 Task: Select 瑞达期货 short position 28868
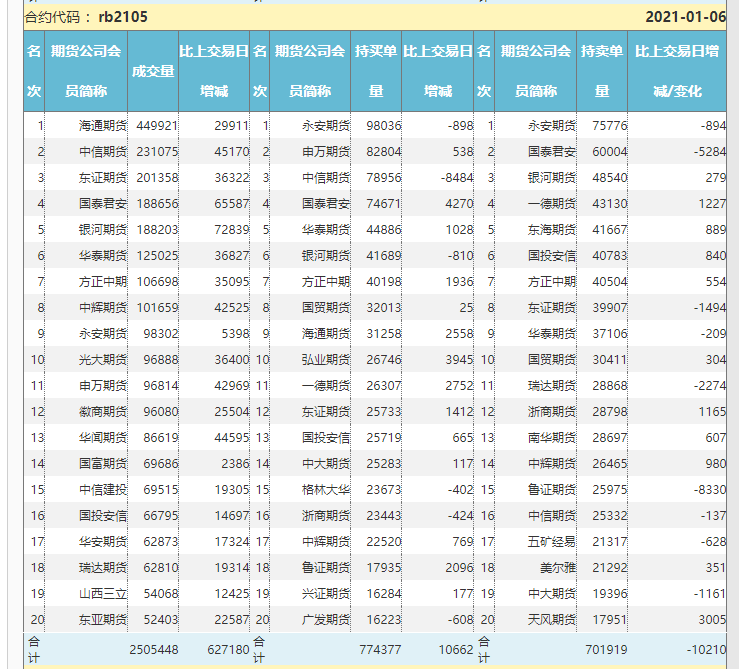click(610, 385)
